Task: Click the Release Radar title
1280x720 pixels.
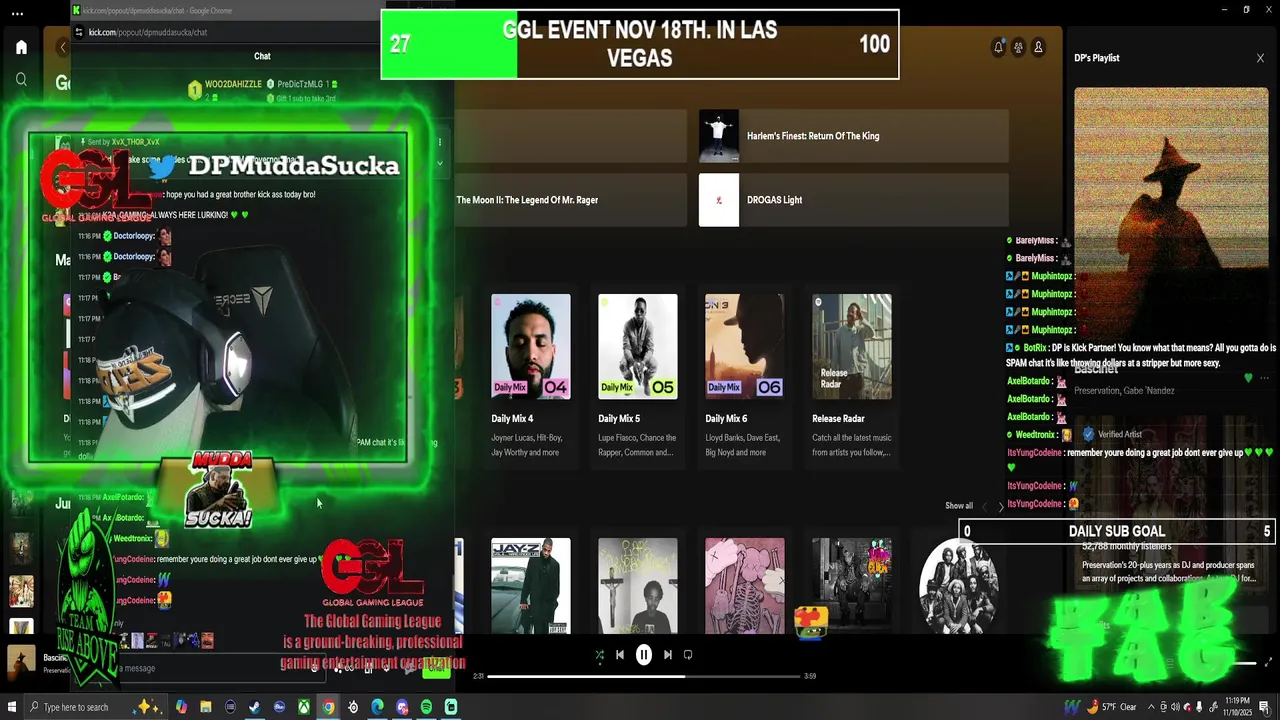Action: pyautogui.click(x=838, y=419)
